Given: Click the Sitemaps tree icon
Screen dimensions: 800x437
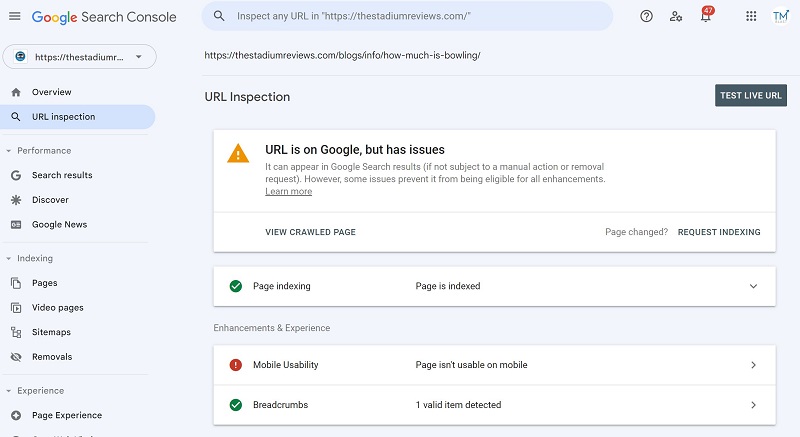Looking at the screenshot, I should (16, 332).
